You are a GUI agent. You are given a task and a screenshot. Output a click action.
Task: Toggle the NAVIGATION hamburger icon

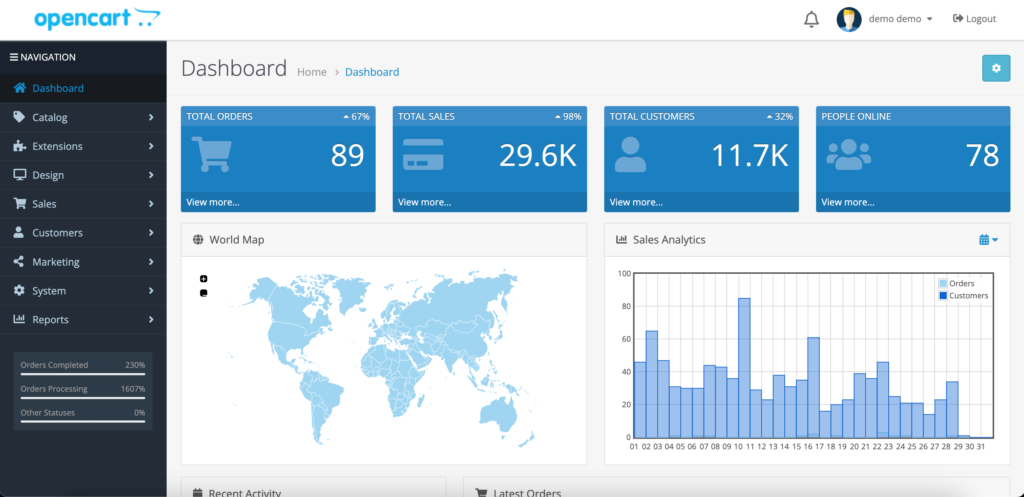[x=14, y=57]
